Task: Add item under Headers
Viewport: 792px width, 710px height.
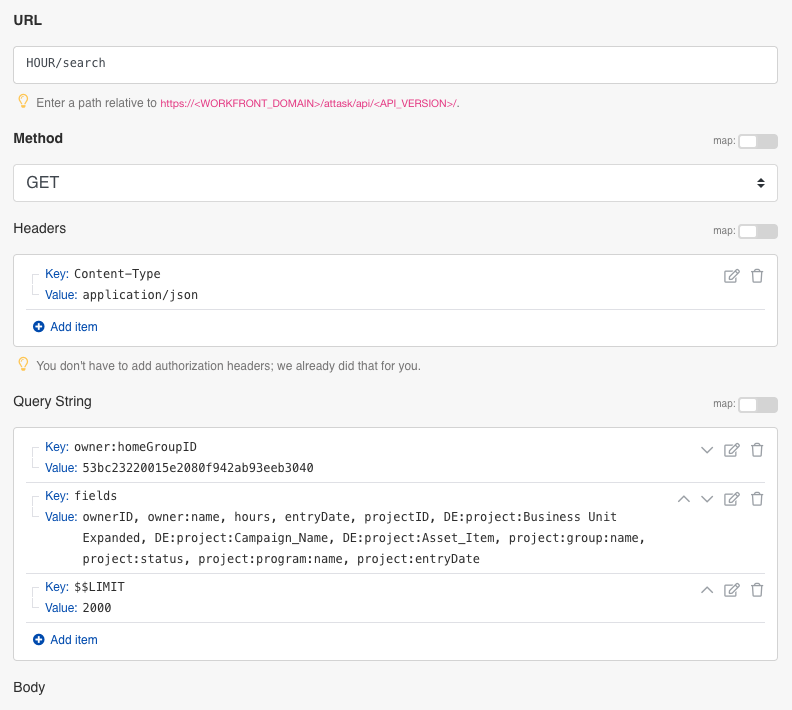Action: 65,327
